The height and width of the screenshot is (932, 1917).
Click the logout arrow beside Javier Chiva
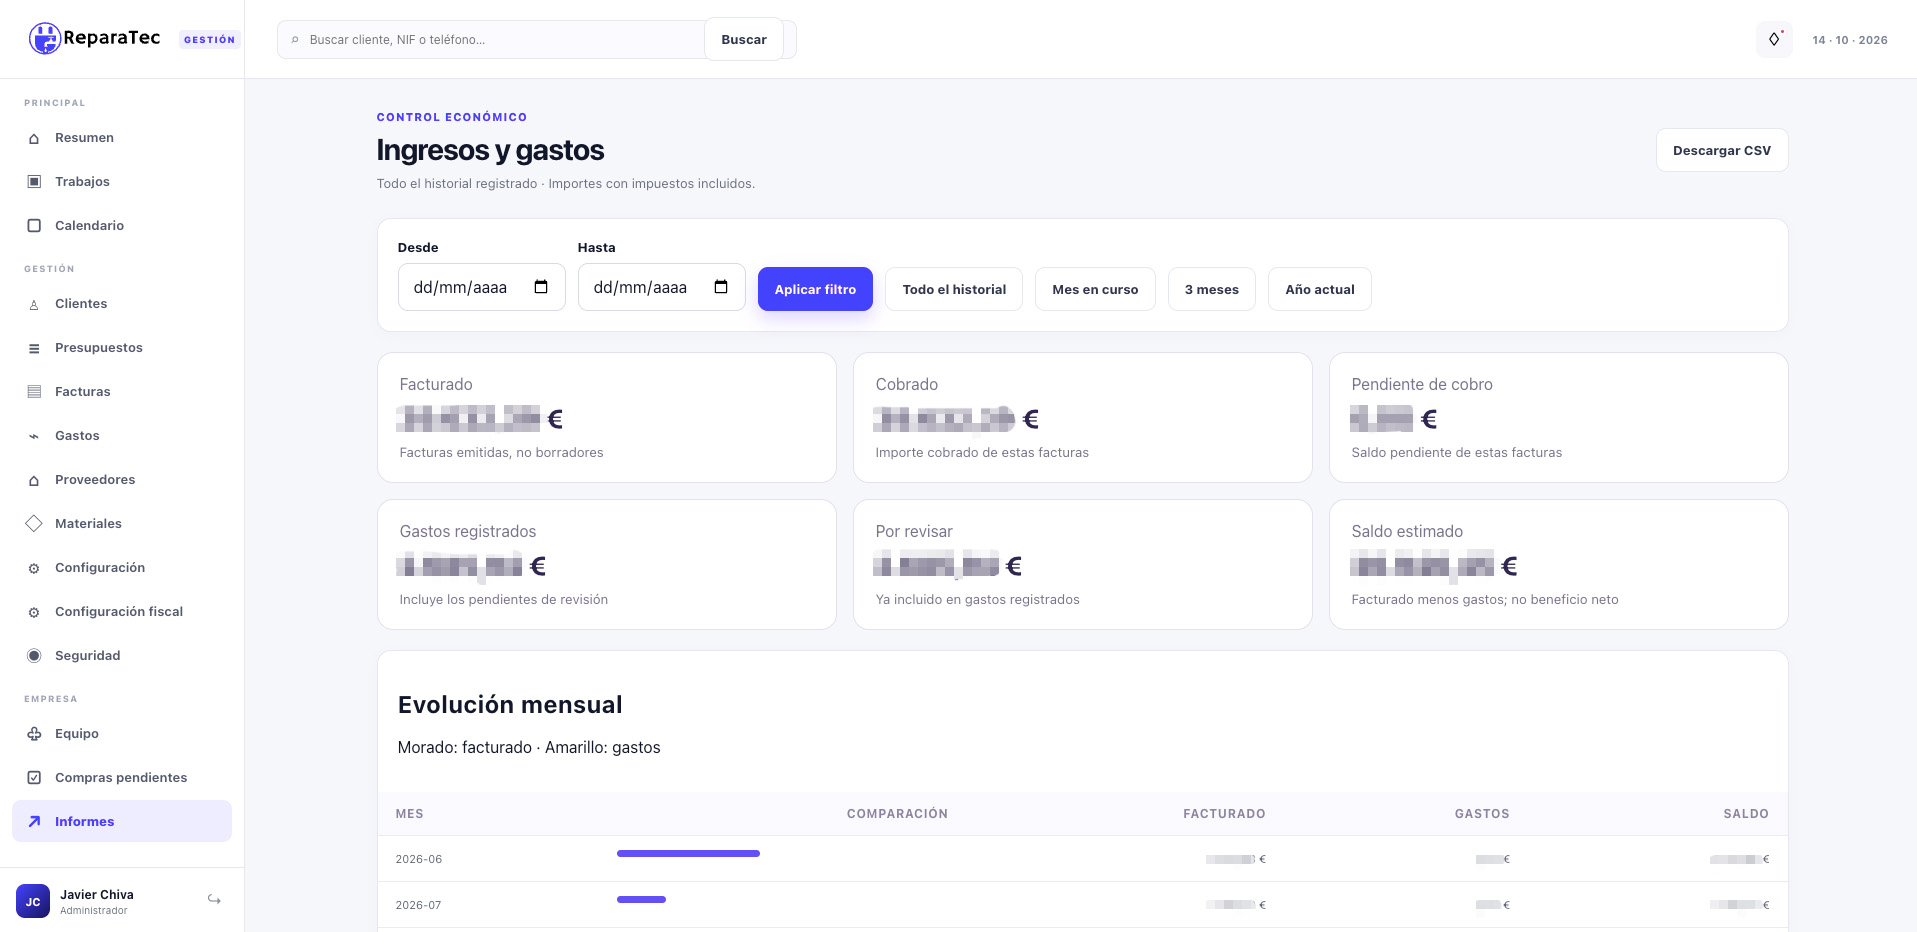[214, 900]
